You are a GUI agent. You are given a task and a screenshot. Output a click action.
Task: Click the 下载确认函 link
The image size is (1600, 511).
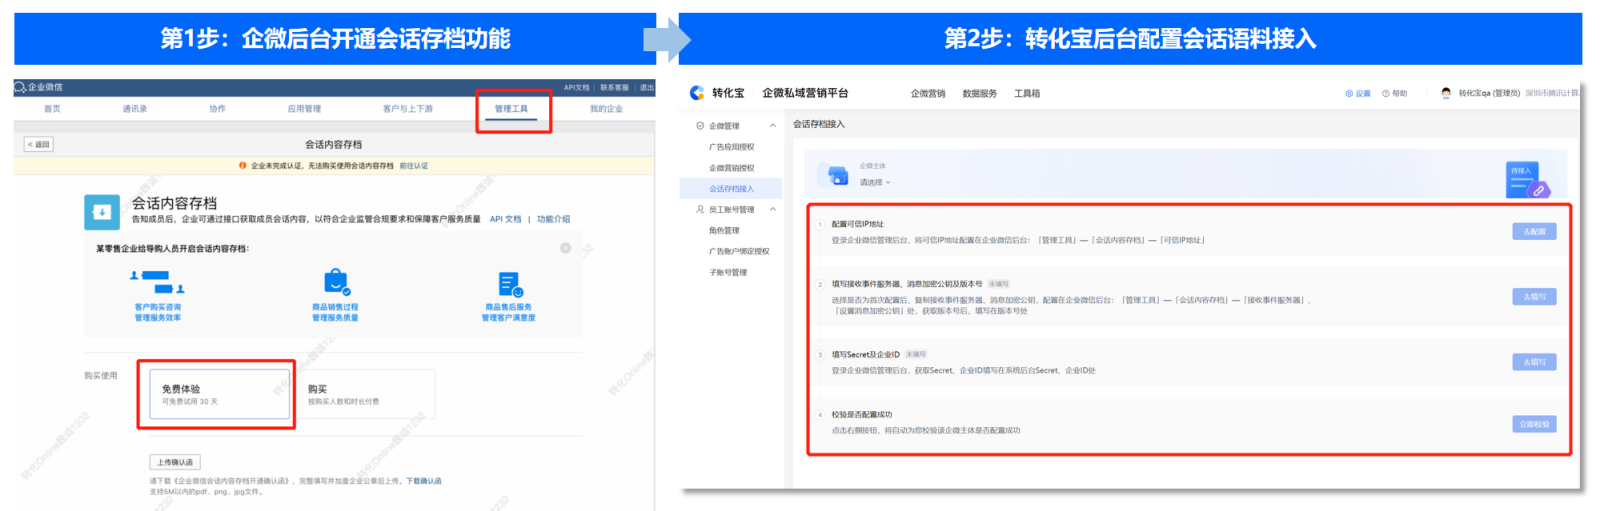coord(424,481)
